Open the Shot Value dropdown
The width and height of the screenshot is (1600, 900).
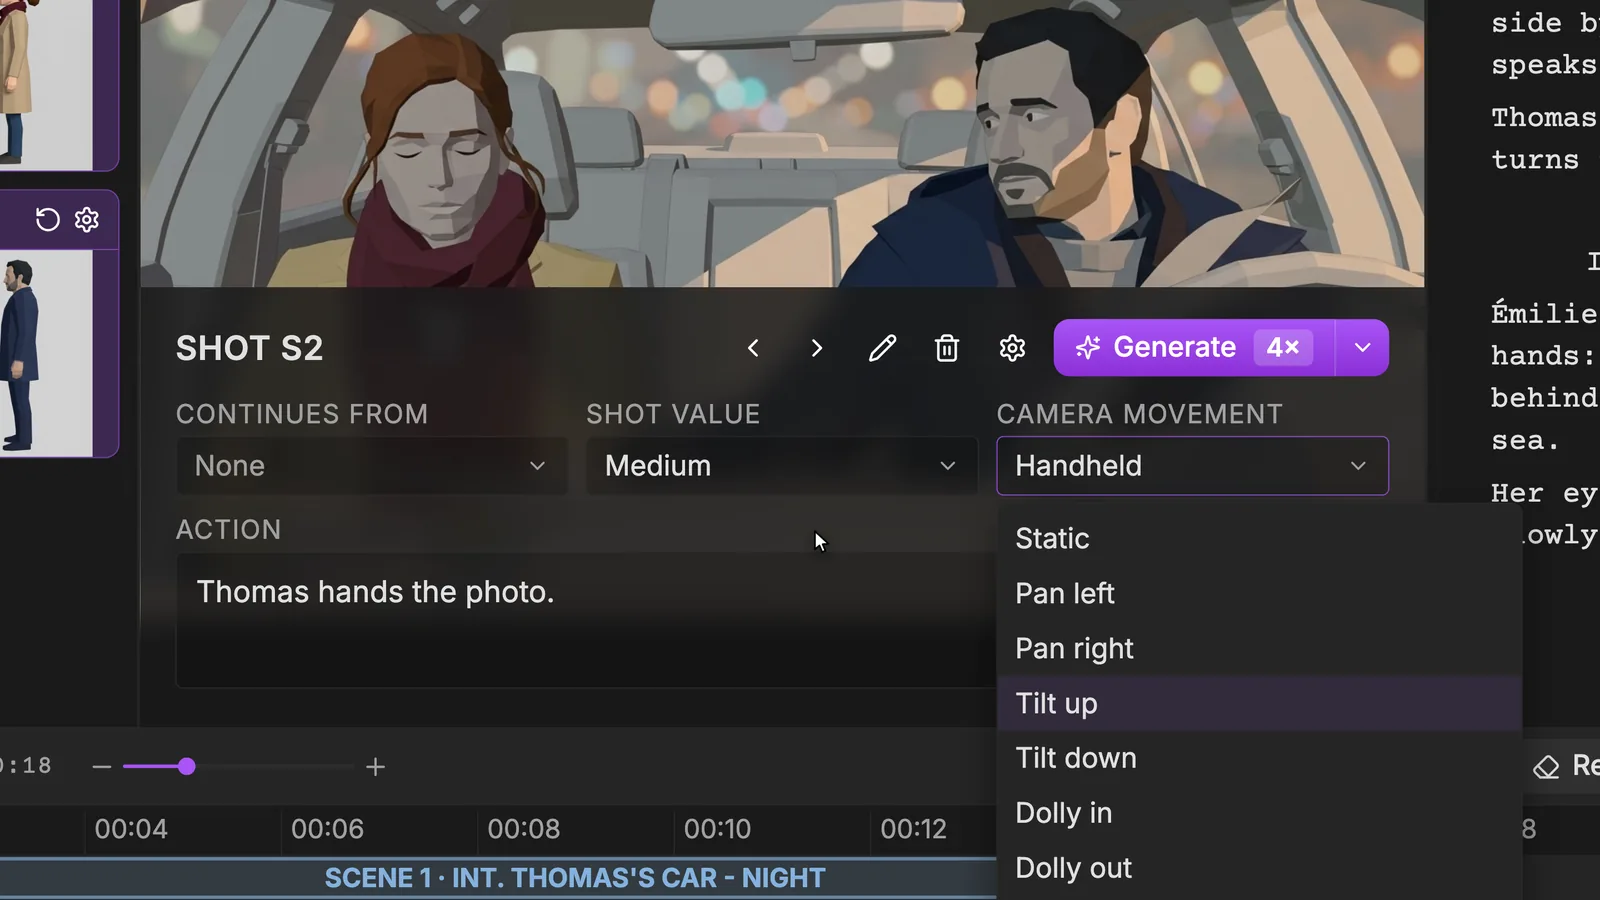click(782, 466)
